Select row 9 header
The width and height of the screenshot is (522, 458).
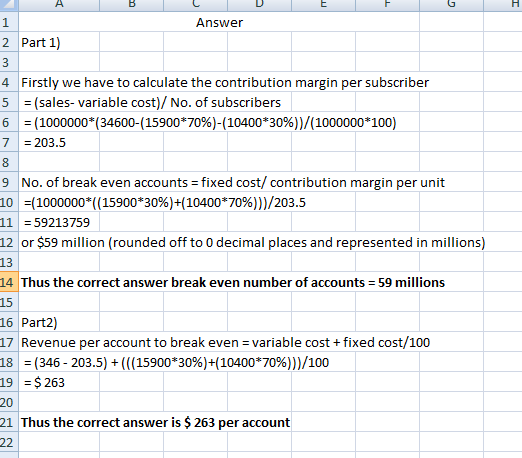click(9, 182)
